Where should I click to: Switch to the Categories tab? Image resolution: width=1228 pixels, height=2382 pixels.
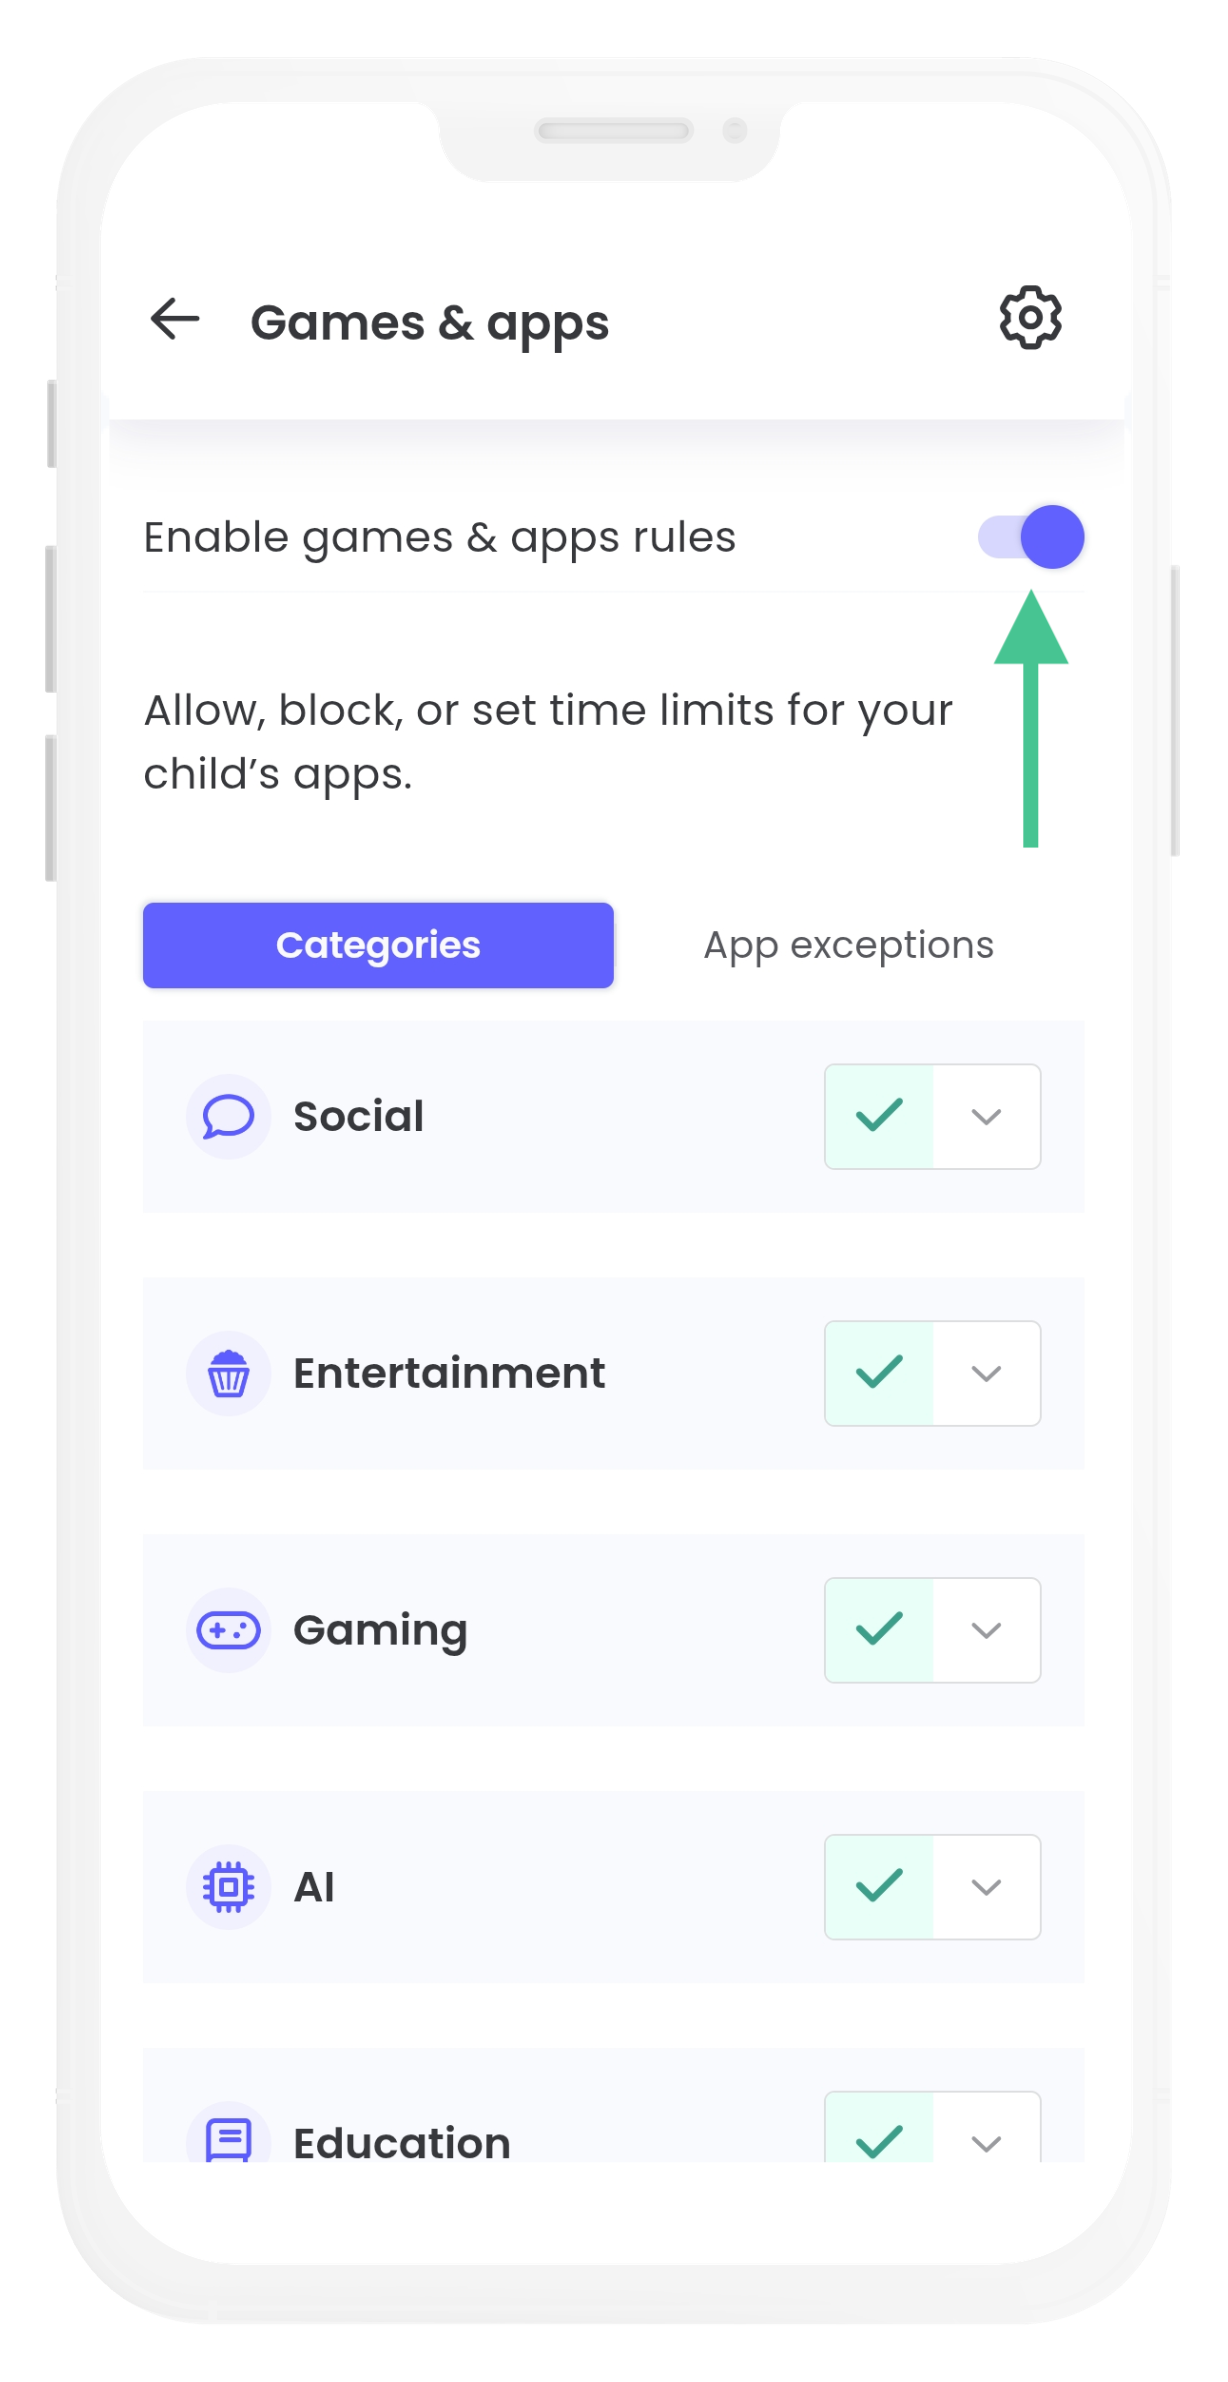(378, 945)
